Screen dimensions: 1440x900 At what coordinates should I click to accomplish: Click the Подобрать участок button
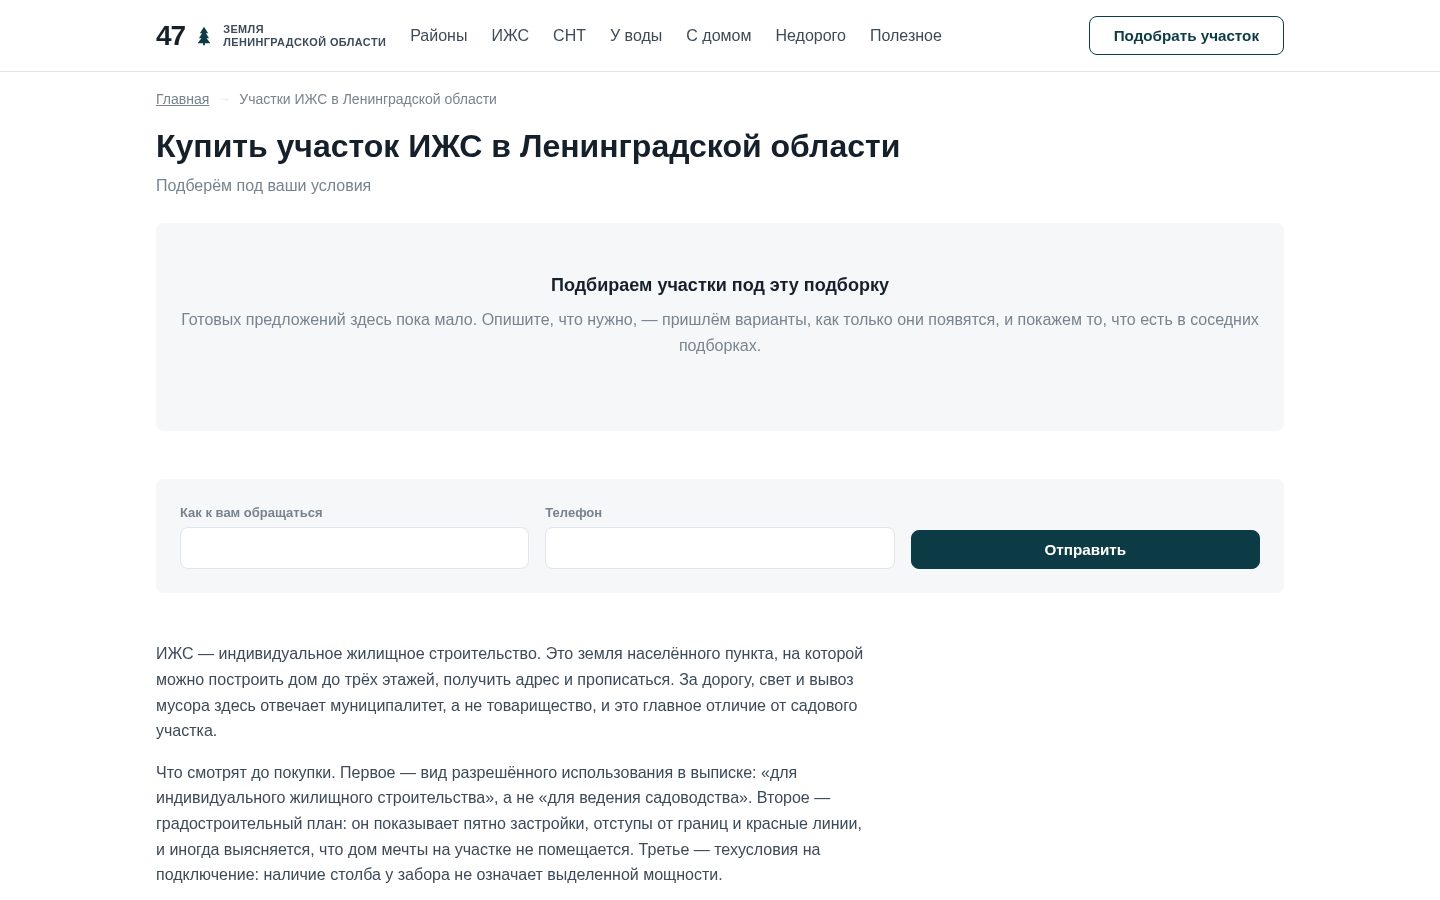(1186, 36)
